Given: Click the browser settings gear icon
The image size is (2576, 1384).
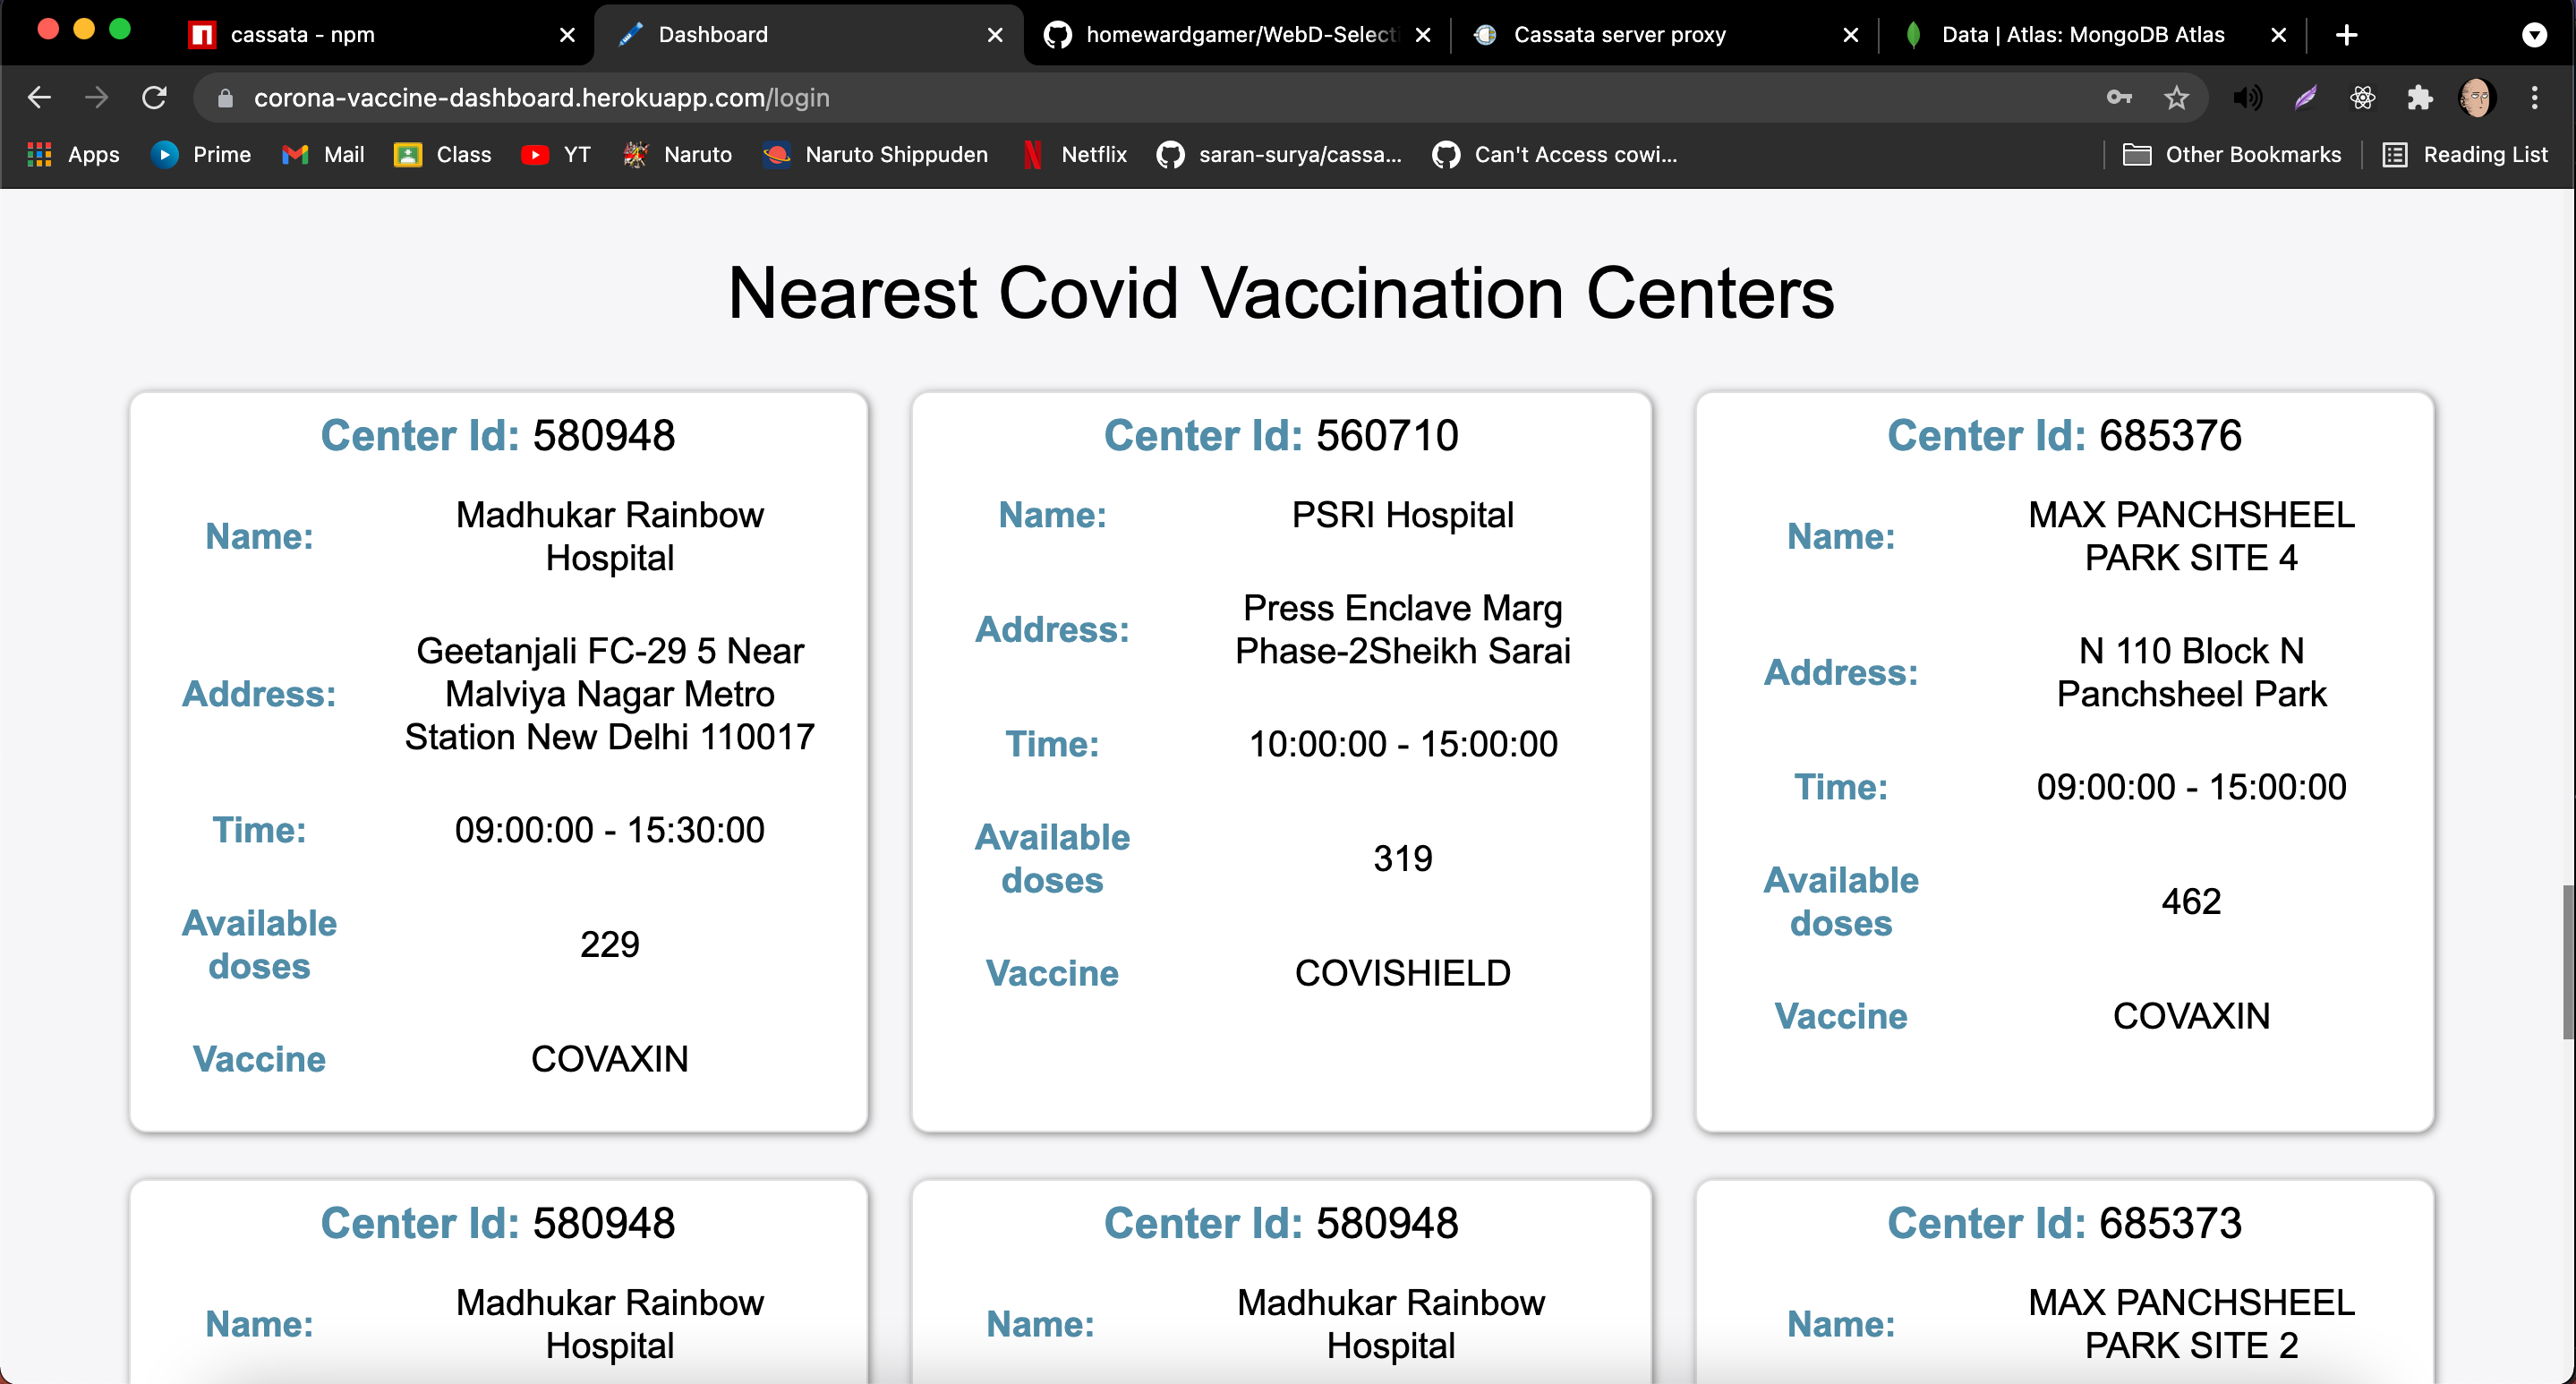Looking at the screenshot, I should 2365,98.
